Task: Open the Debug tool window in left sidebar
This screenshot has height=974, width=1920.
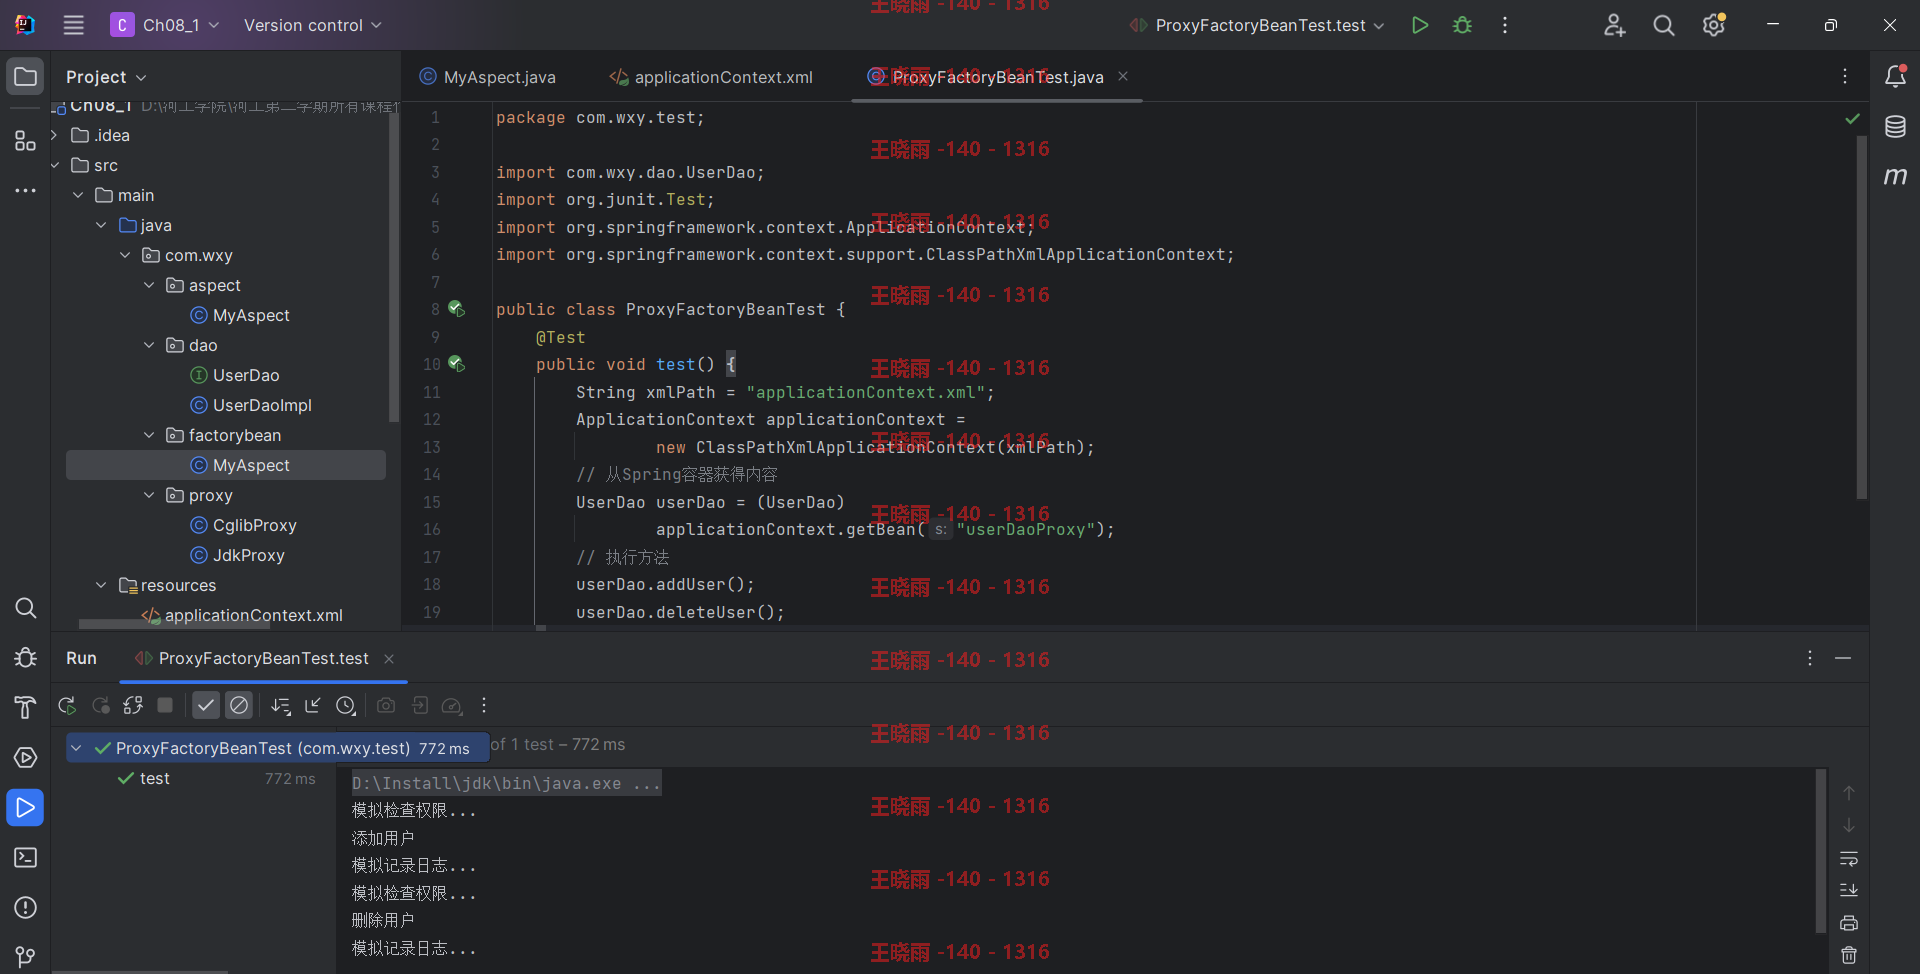Action: [25, 658]
